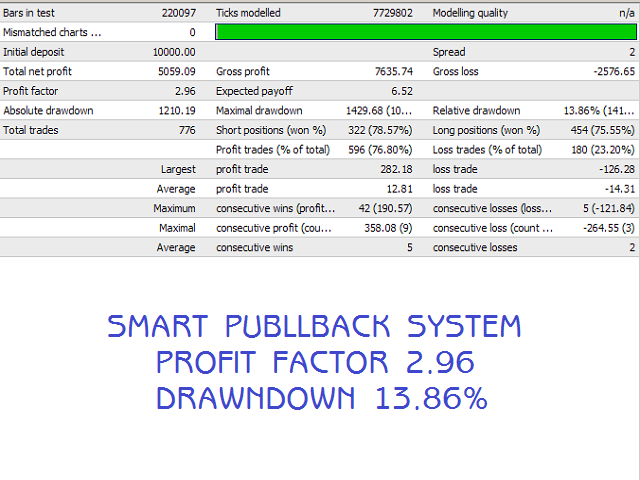640x480 pixels.
Task: Select average profit trade value 12.81
Action: [400, 189]
